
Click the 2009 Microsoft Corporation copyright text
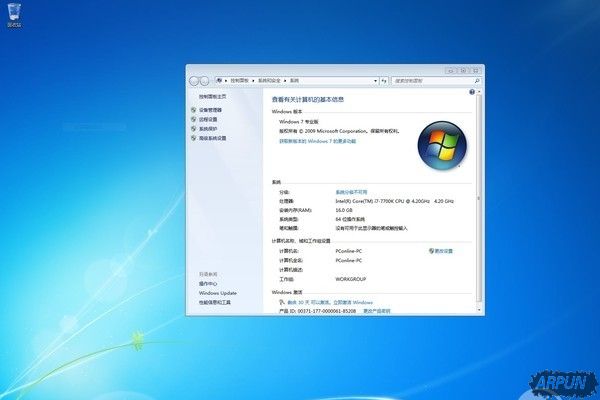click(x=339, y=131)
